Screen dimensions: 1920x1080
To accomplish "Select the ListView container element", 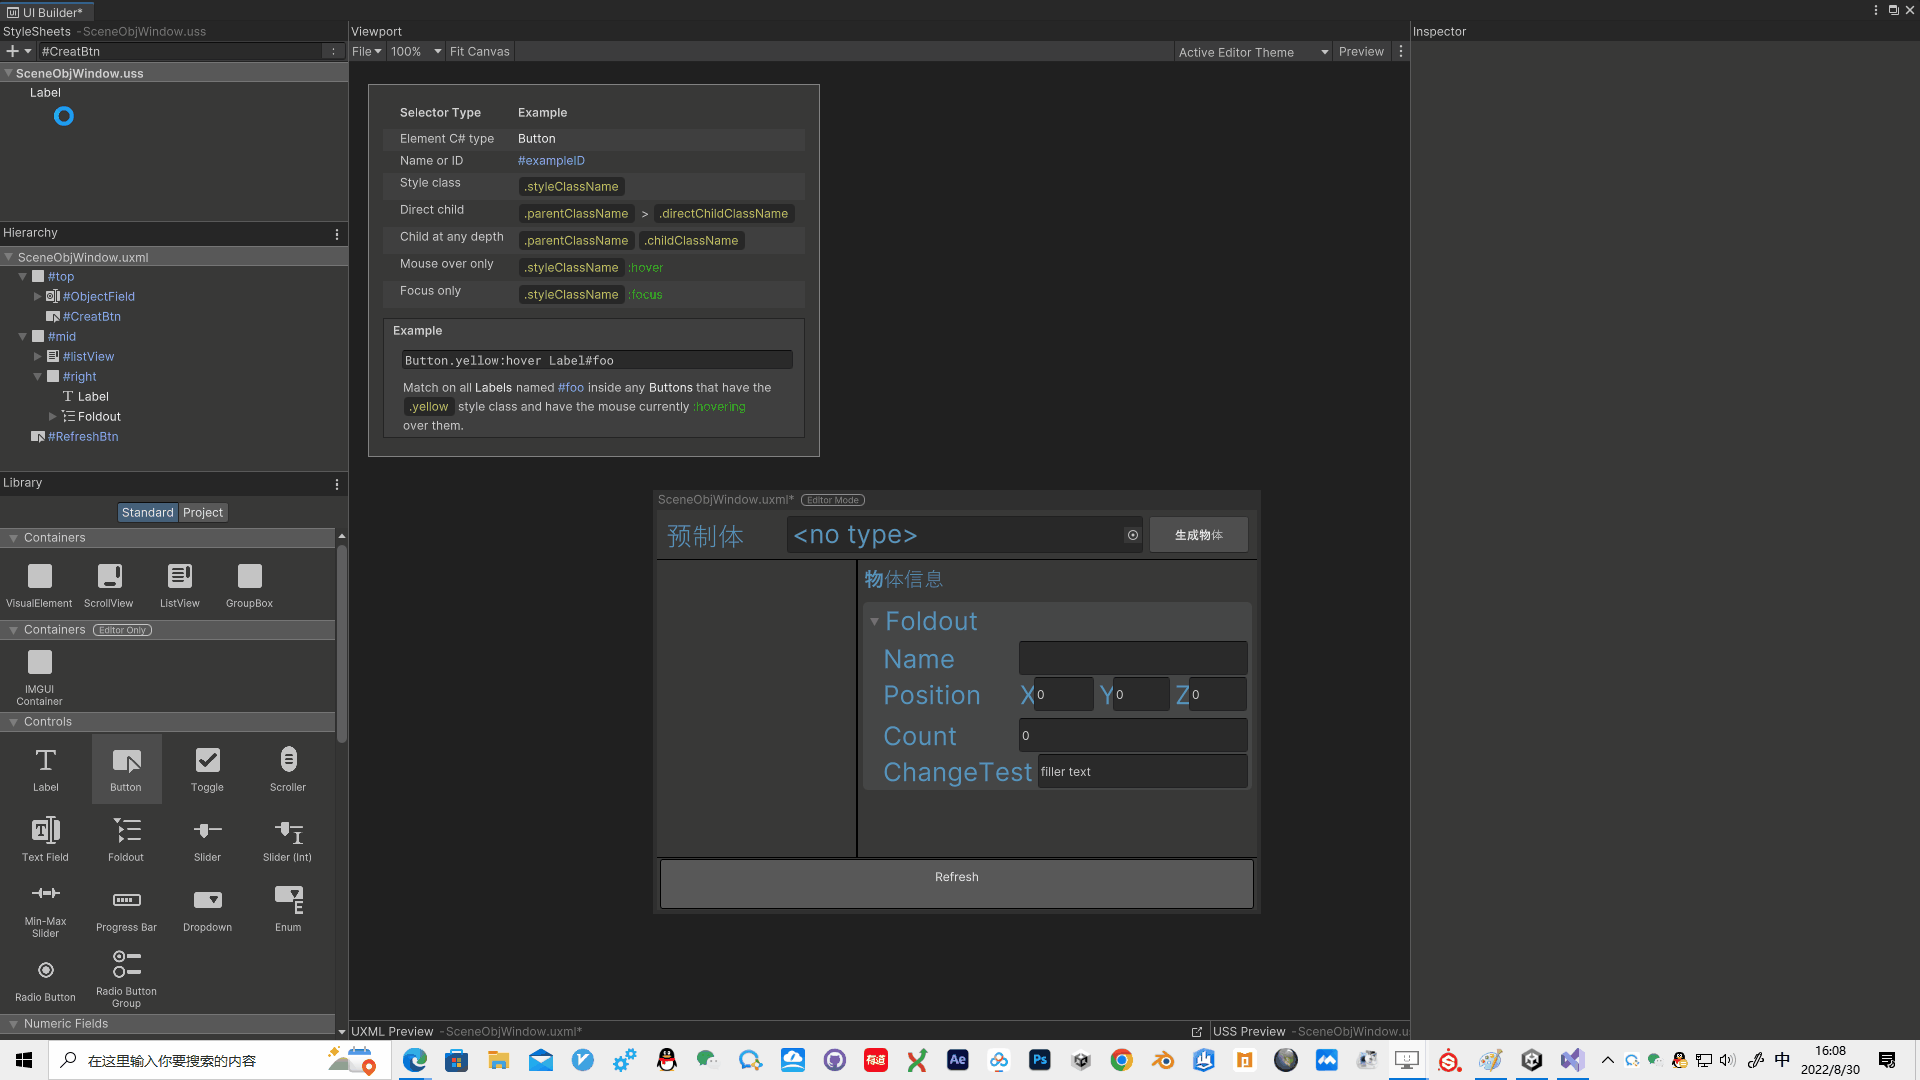I will click(179, 580).
